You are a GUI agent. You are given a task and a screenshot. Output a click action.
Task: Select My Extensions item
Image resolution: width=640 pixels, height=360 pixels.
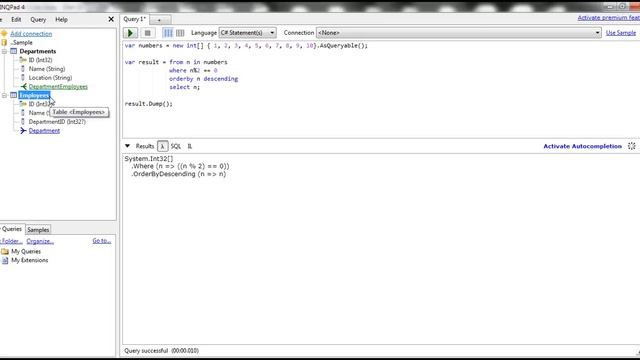point(29,260)
